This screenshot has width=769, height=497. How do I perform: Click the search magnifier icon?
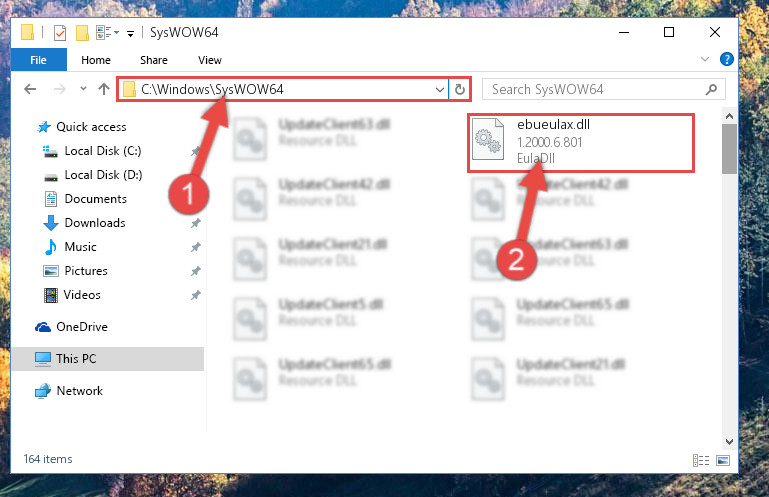coord(711,89)
